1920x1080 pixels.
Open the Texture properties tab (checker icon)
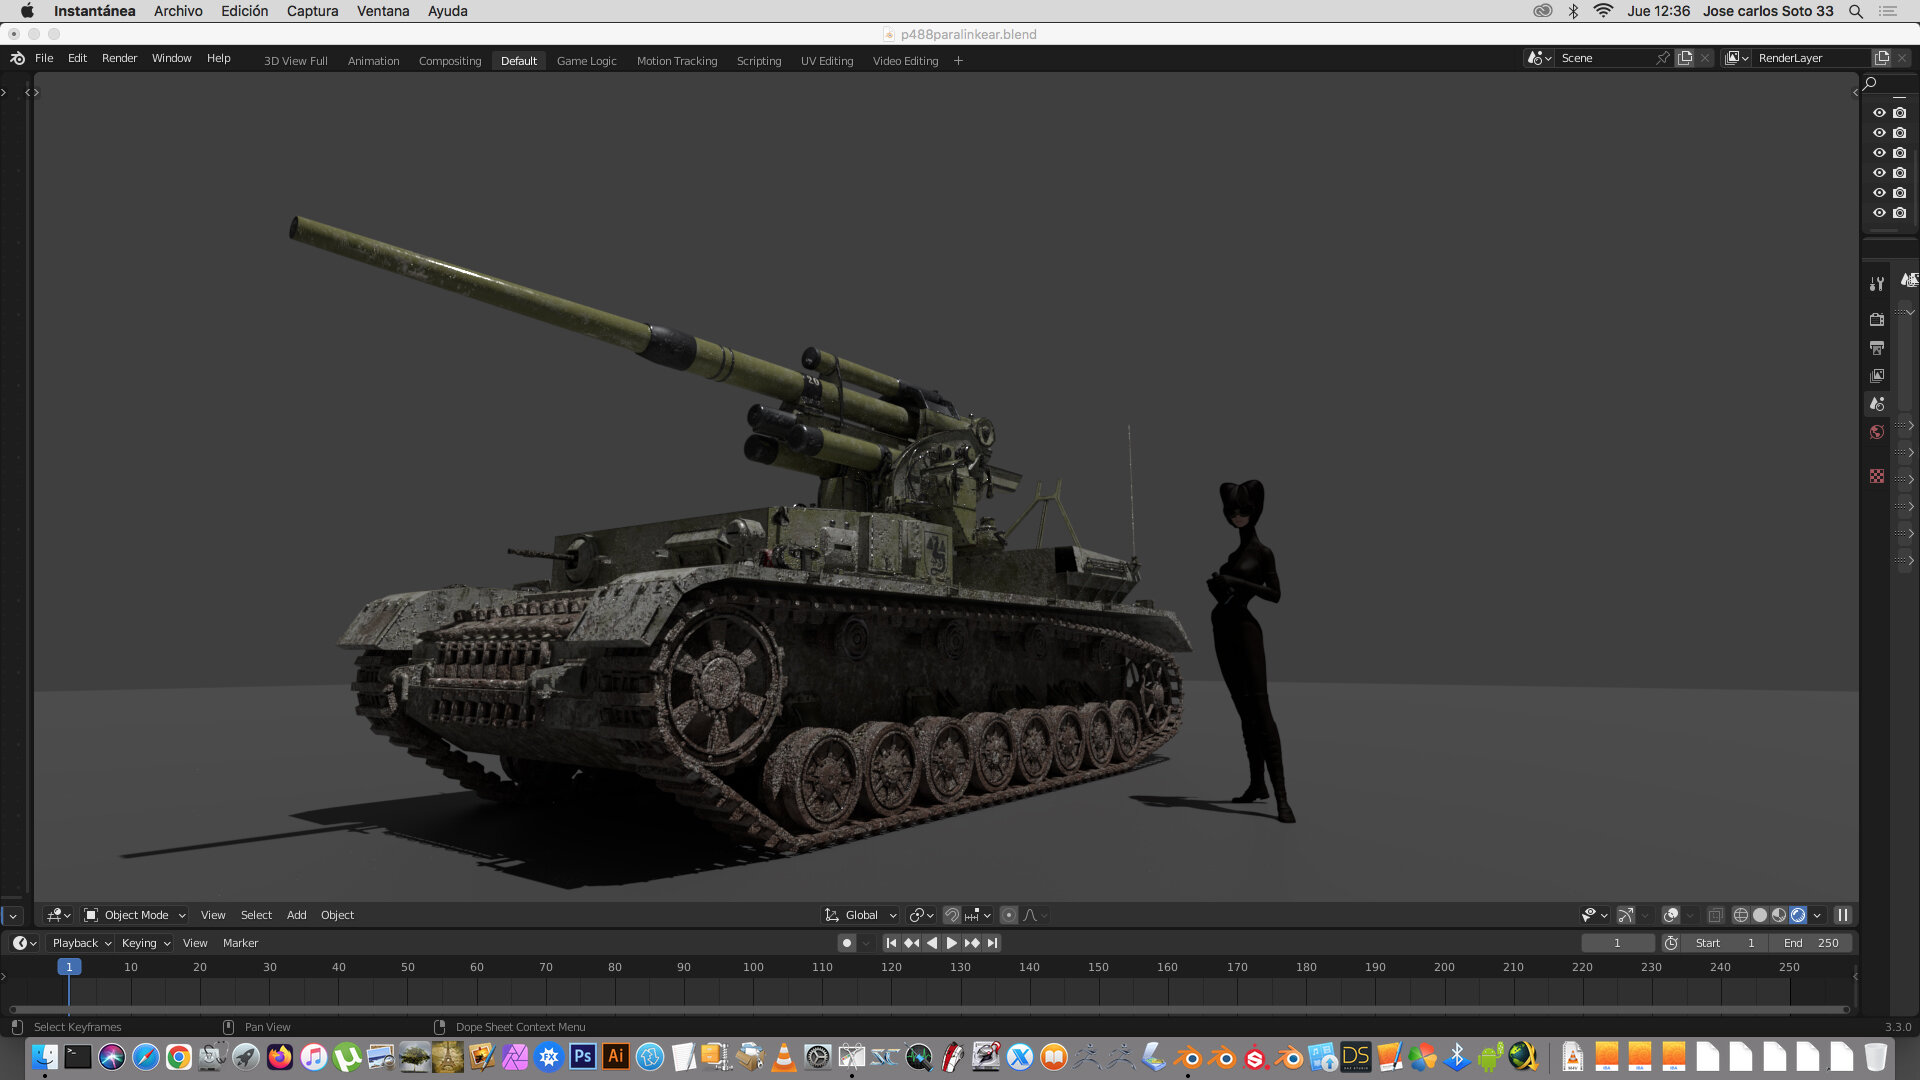pos(1877,476)
